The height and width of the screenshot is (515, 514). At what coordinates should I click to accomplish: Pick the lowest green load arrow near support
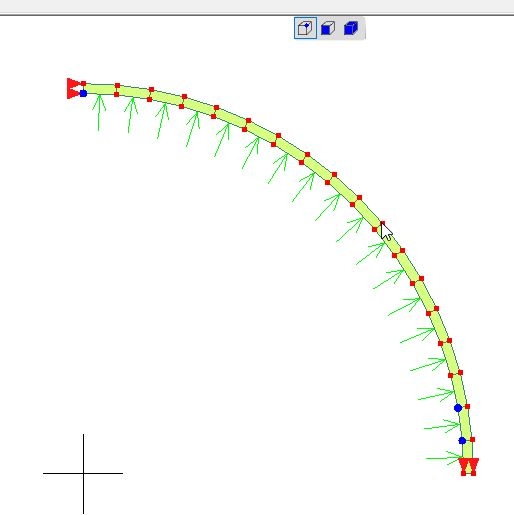coord(444,458)
